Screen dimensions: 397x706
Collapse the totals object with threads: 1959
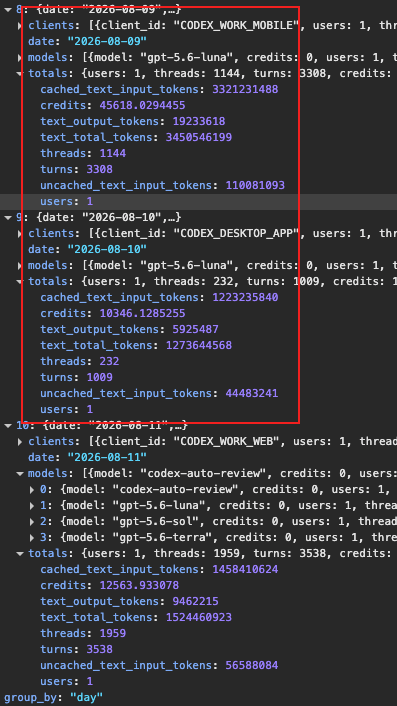pyautogui.click(x=20, y=554)
